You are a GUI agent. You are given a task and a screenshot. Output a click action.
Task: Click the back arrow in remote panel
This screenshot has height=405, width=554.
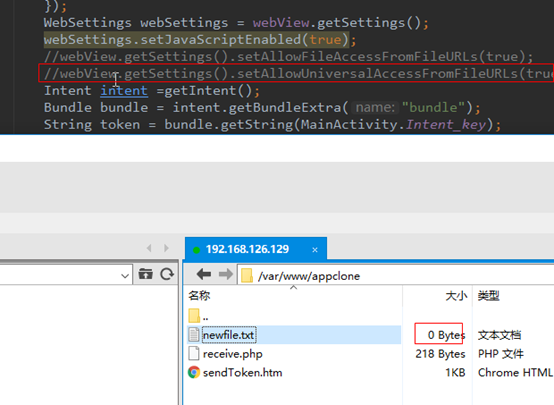pyautogui.click(x=204, y=274)
